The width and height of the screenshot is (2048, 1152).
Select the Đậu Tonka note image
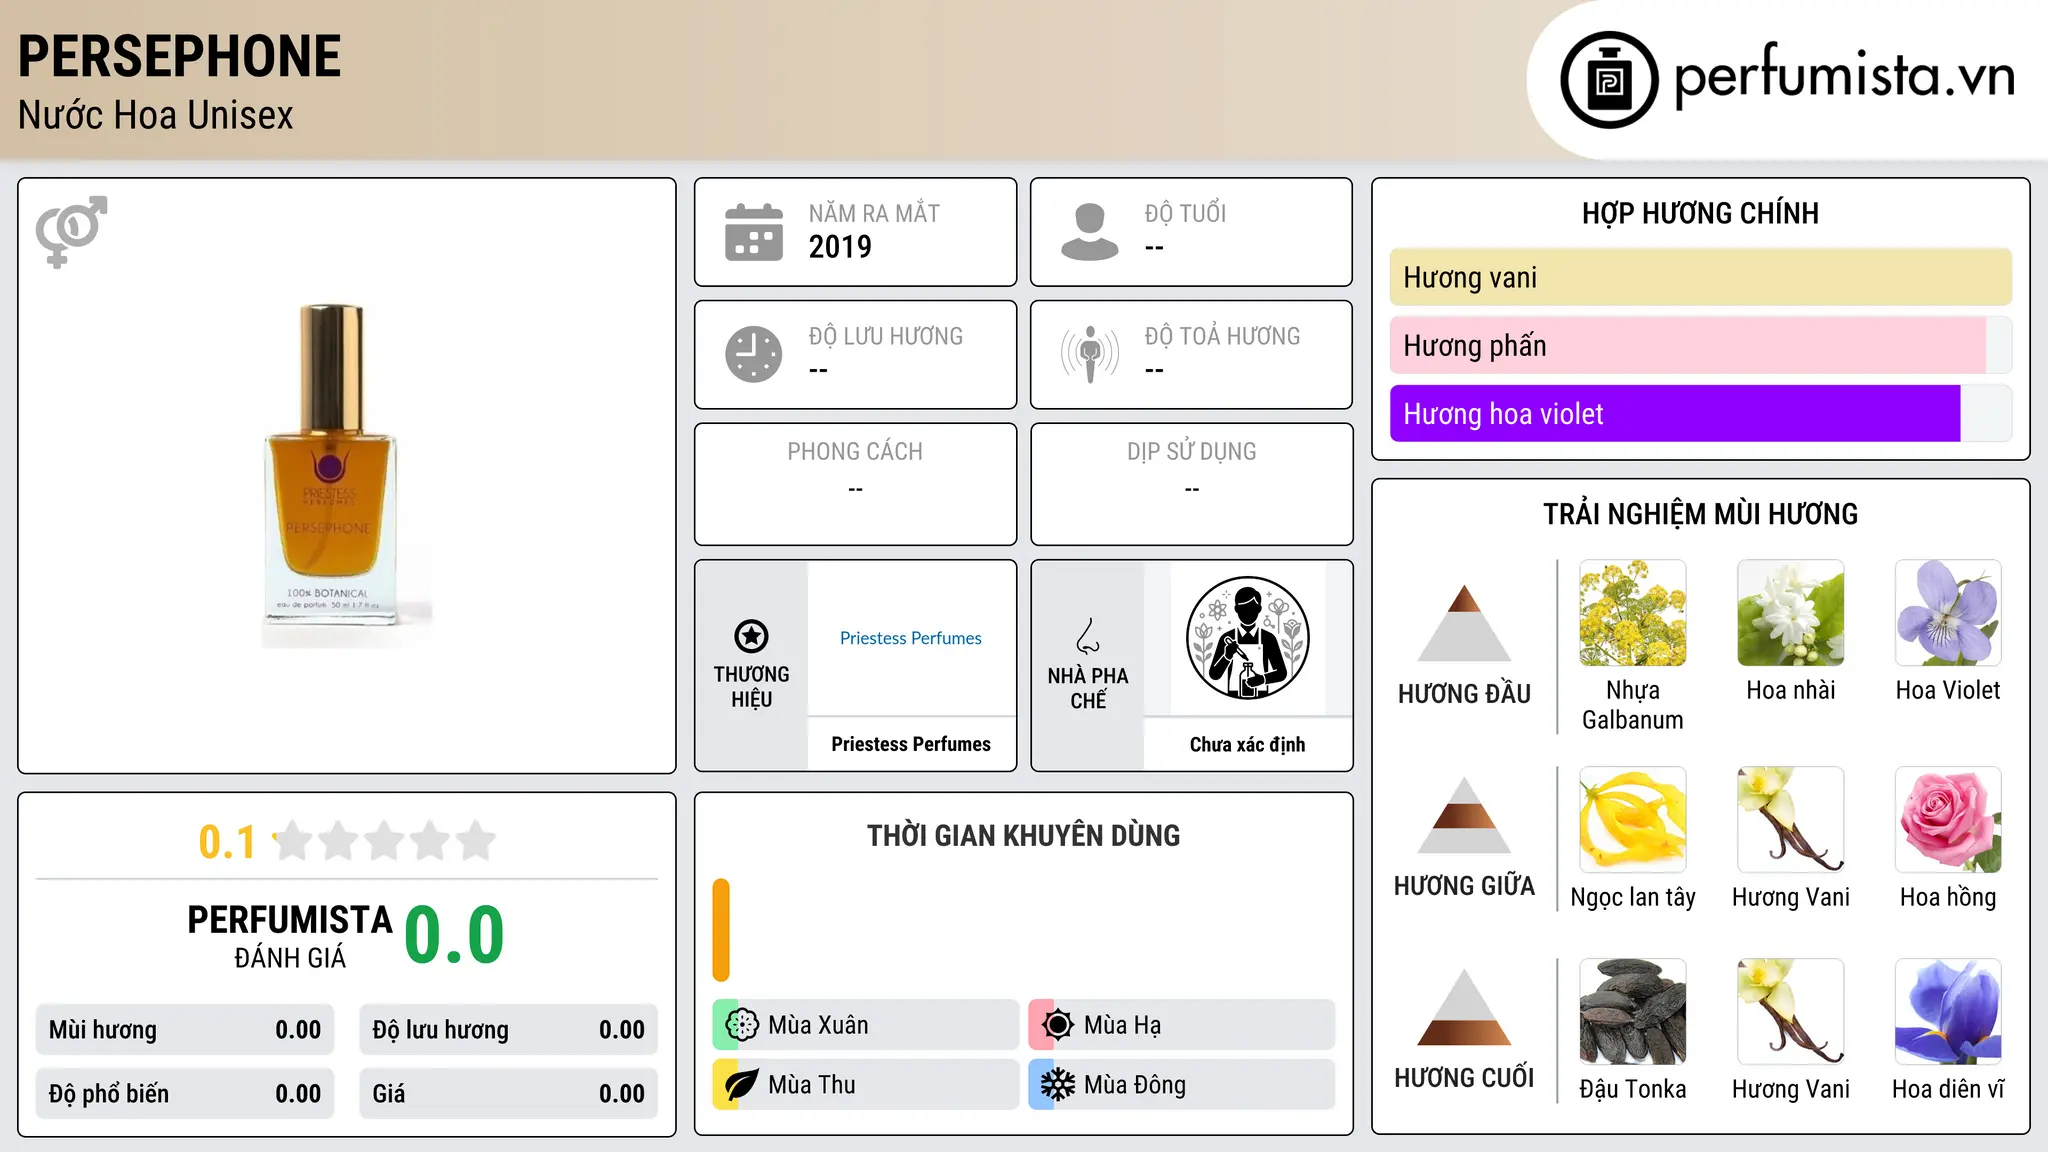1633,1012
